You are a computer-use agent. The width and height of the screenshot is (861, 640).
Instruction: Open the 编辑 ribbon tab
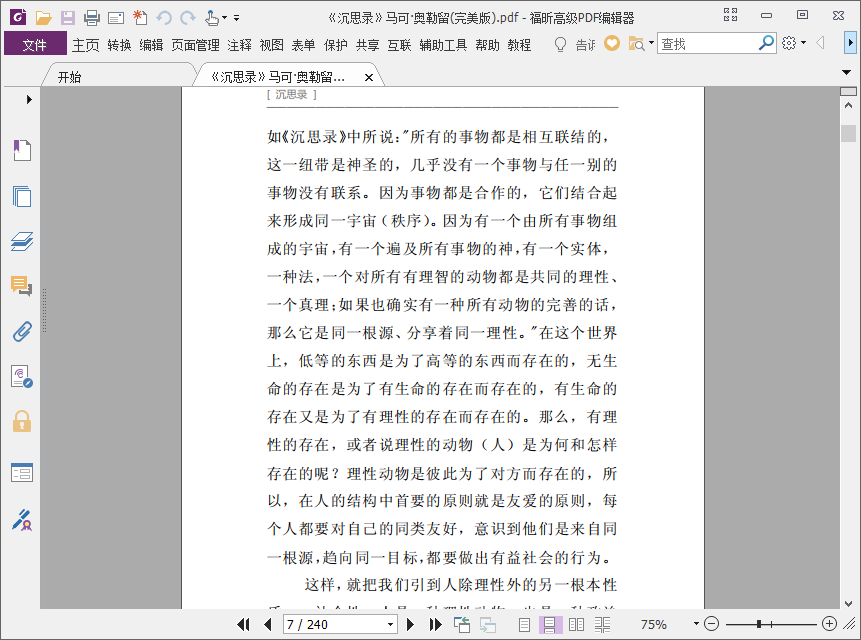click(151, 44)
